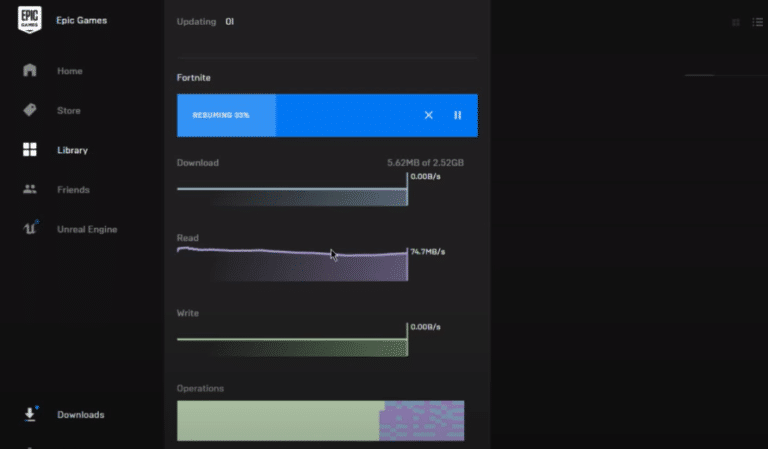768x449 pixels.
Task: Click the Resuming 33% progress bar
Action: pyautogui.click(x=300, y=115)
